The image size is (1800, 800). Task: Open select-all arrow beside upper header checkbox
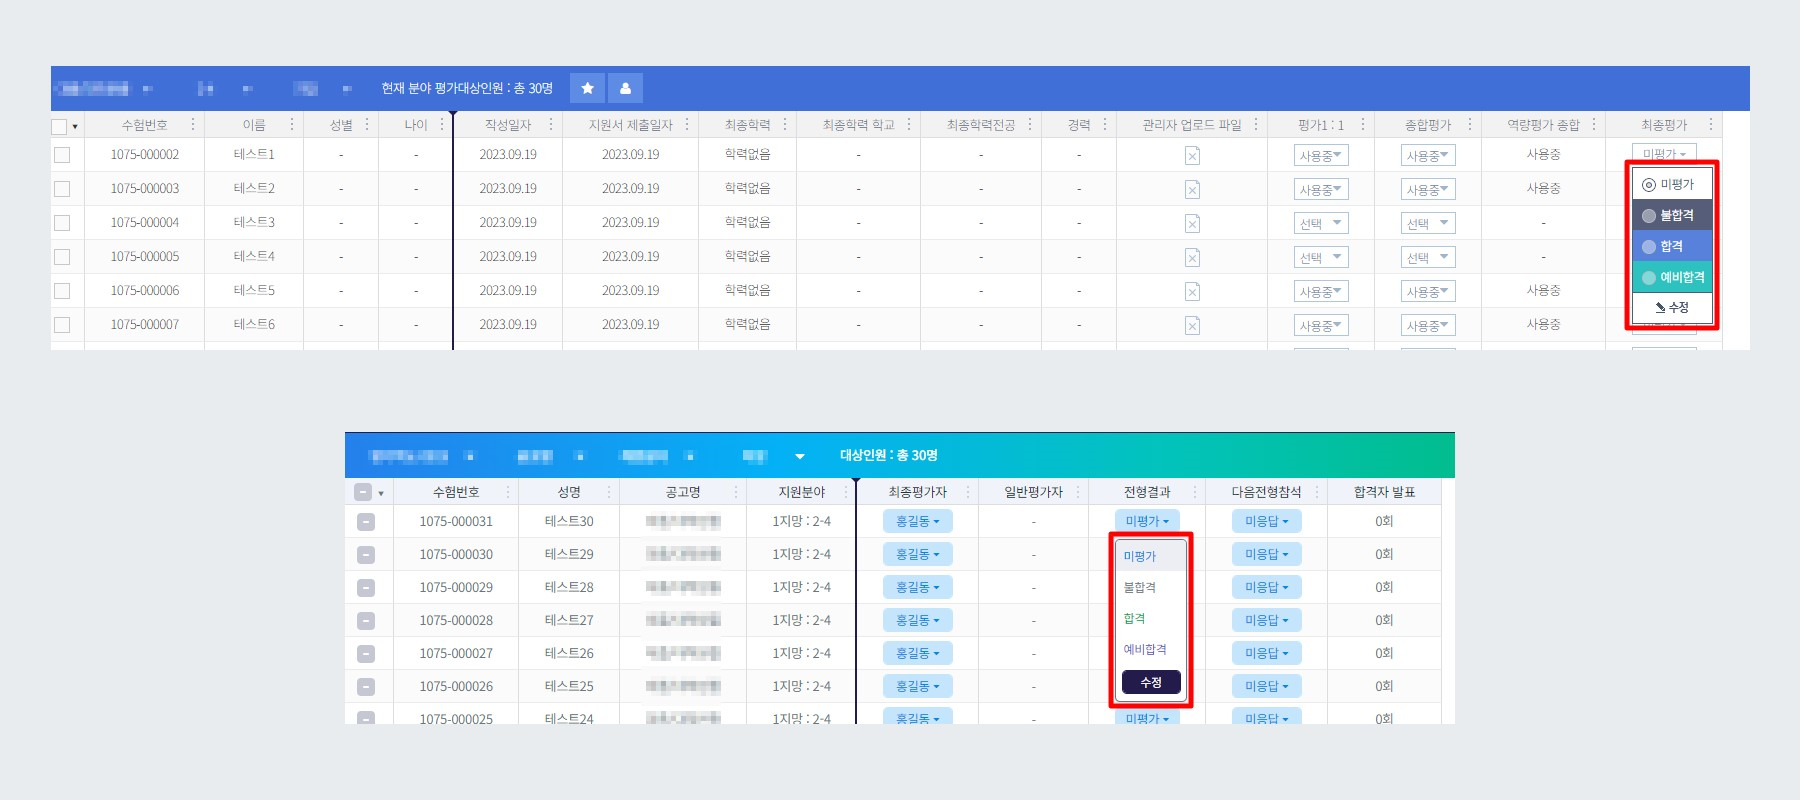75,127
